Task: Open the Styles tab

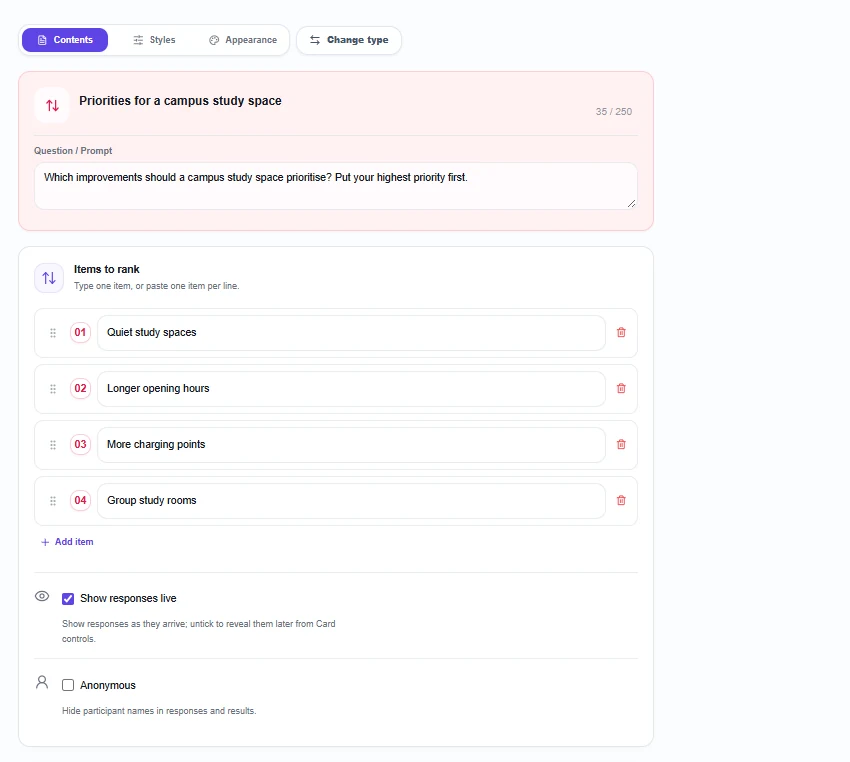Action: pyautogui.click(x=154, y=40)
